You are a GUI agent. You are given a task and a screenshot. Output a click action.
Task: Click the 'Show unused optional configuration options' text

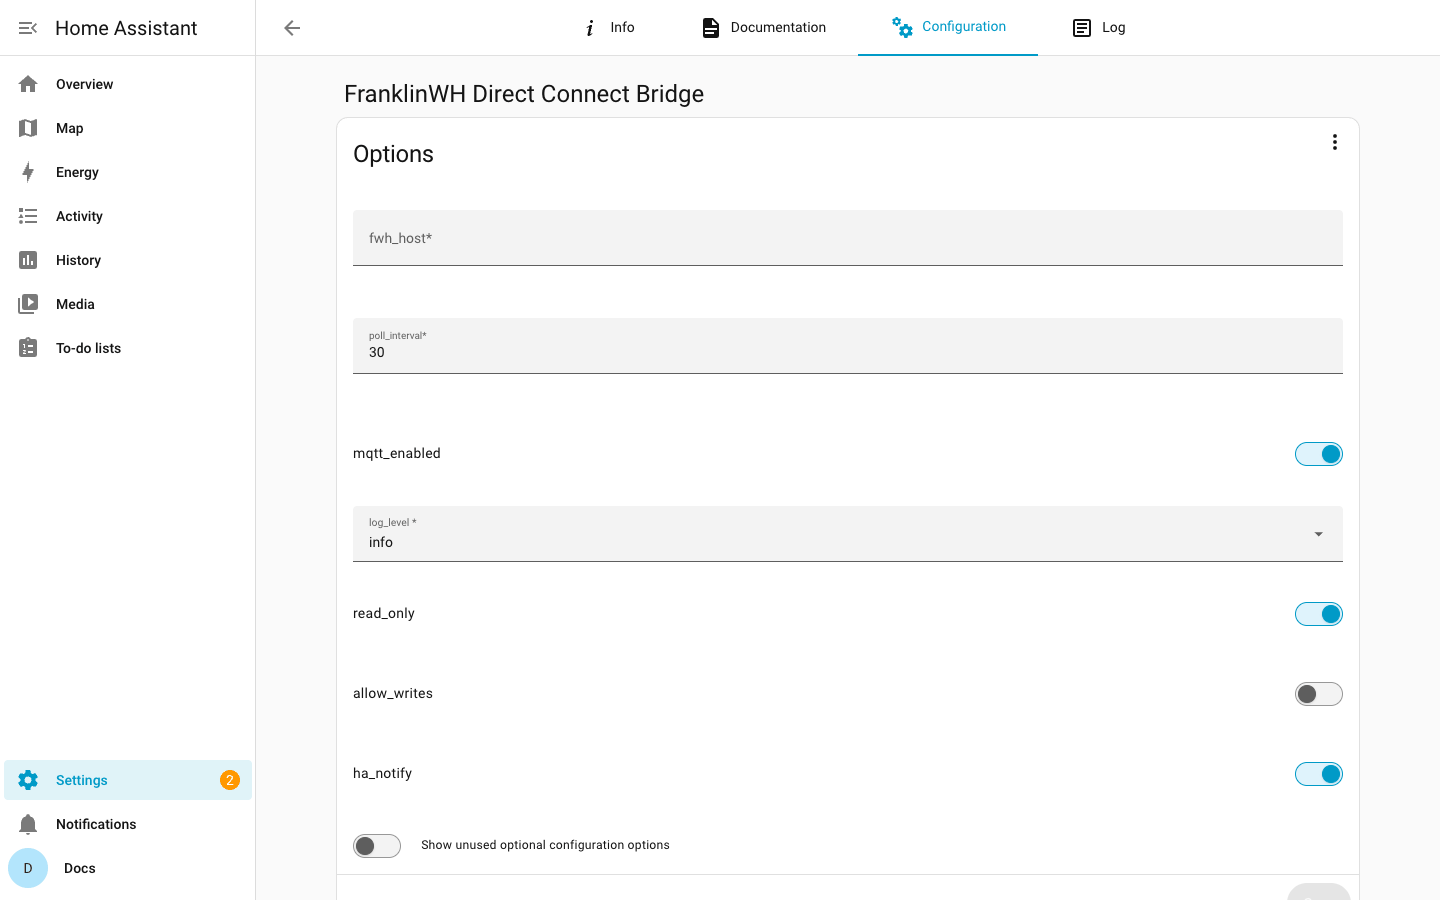tap(545, 845)
